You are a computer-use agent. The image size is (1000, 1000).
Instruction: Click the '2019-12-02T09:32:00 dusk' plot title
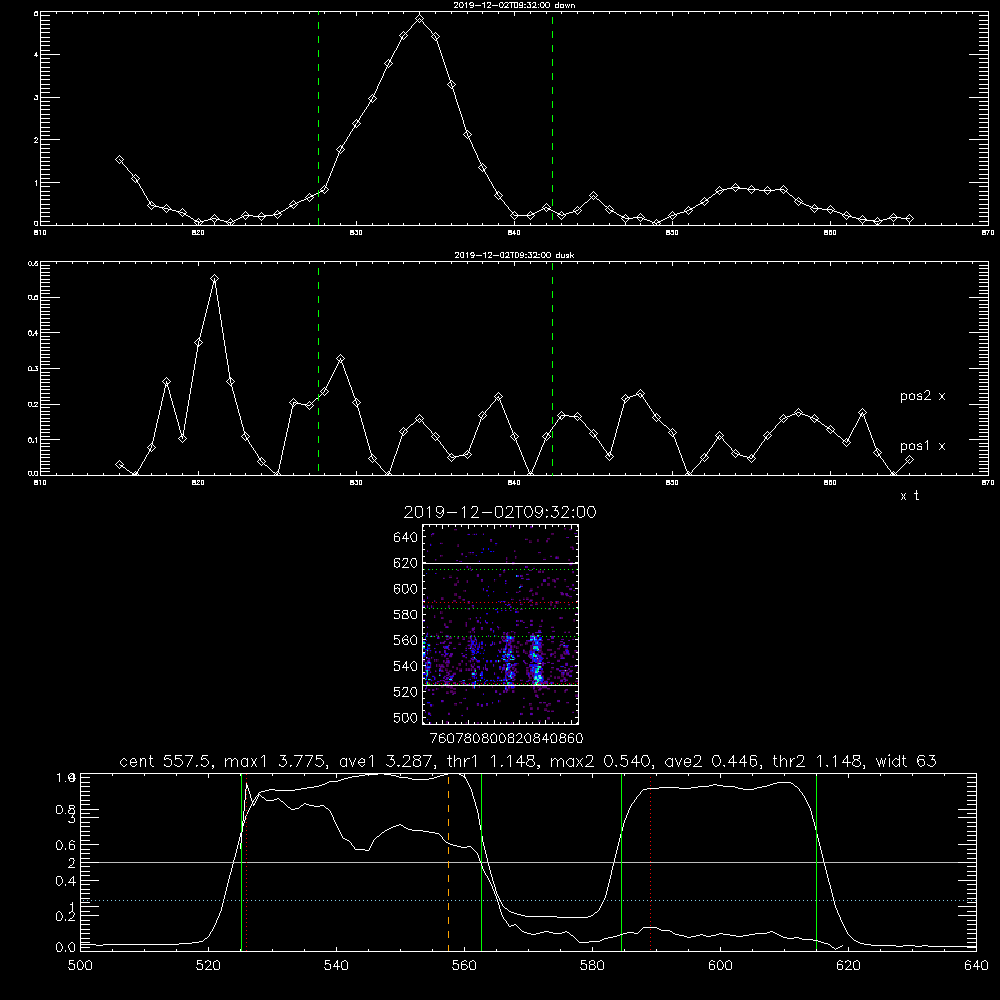tap(514, 255)
